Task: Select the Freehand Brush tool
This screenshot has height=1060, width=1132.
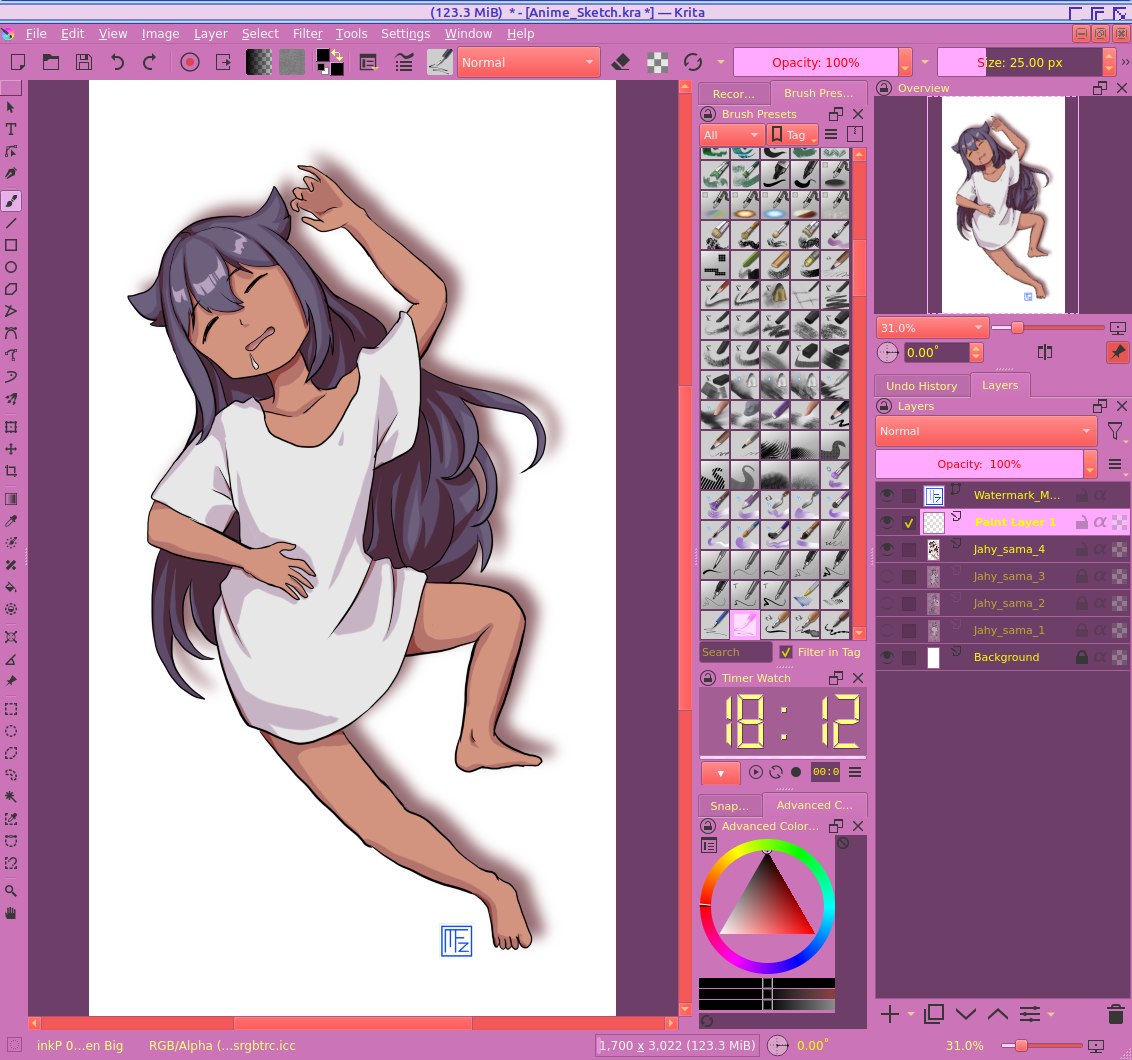Action: coord(11,201)
